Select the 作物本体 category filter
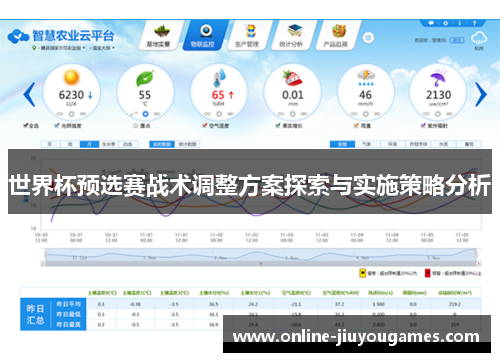Viewport: 500px width, 362px height. pos(418,144)
